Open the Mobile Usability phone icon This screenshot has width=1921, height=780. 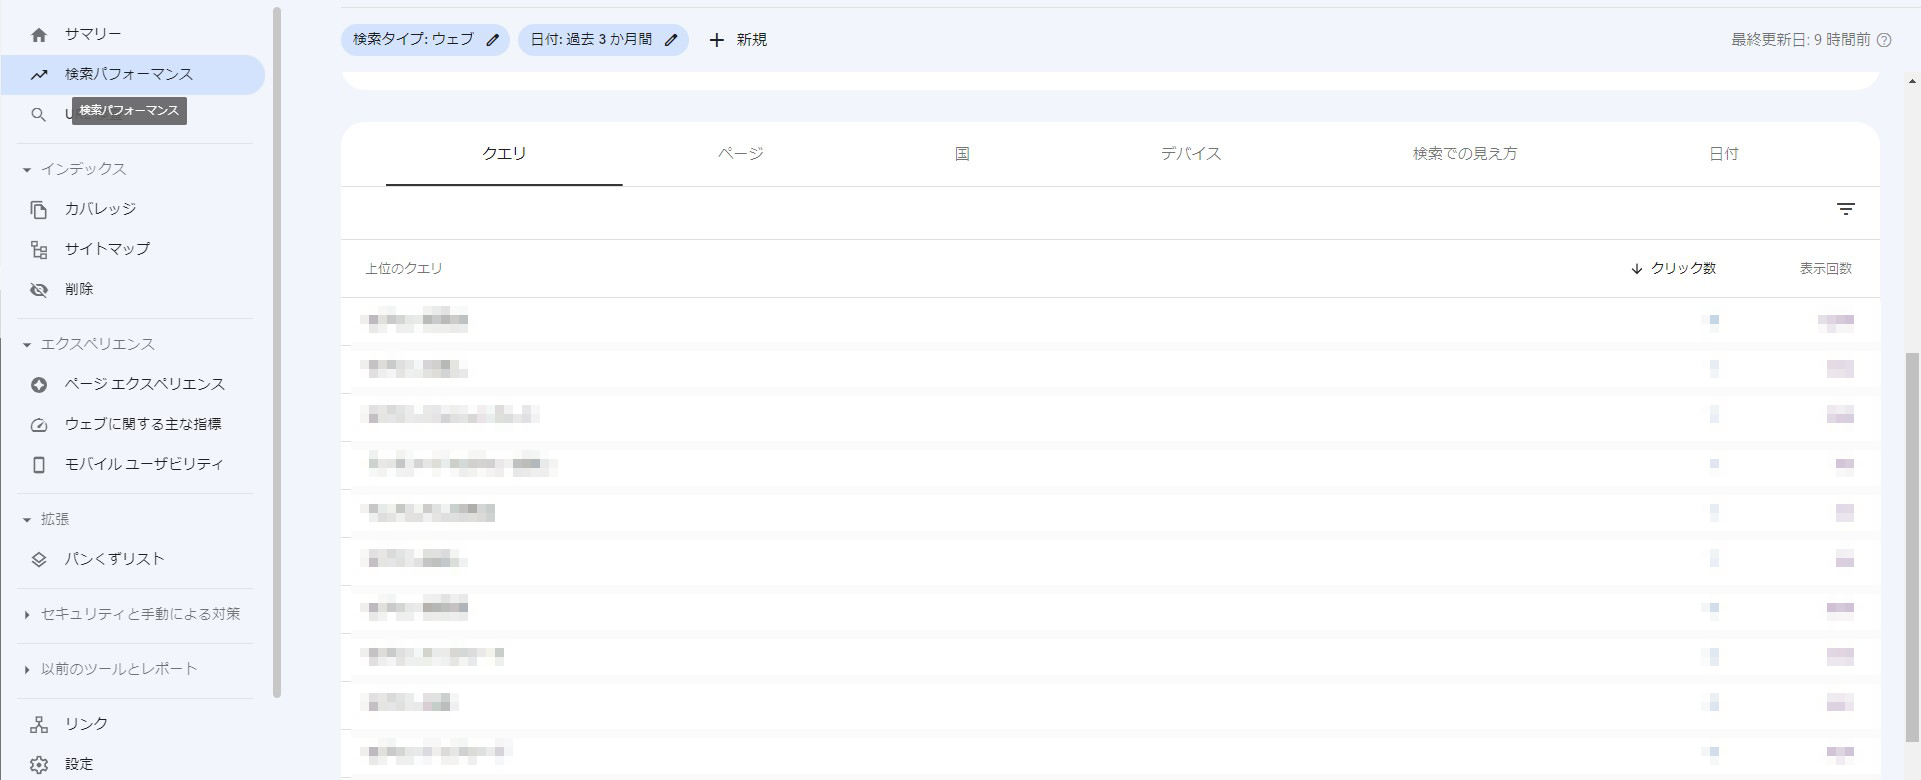coord(39,465)
